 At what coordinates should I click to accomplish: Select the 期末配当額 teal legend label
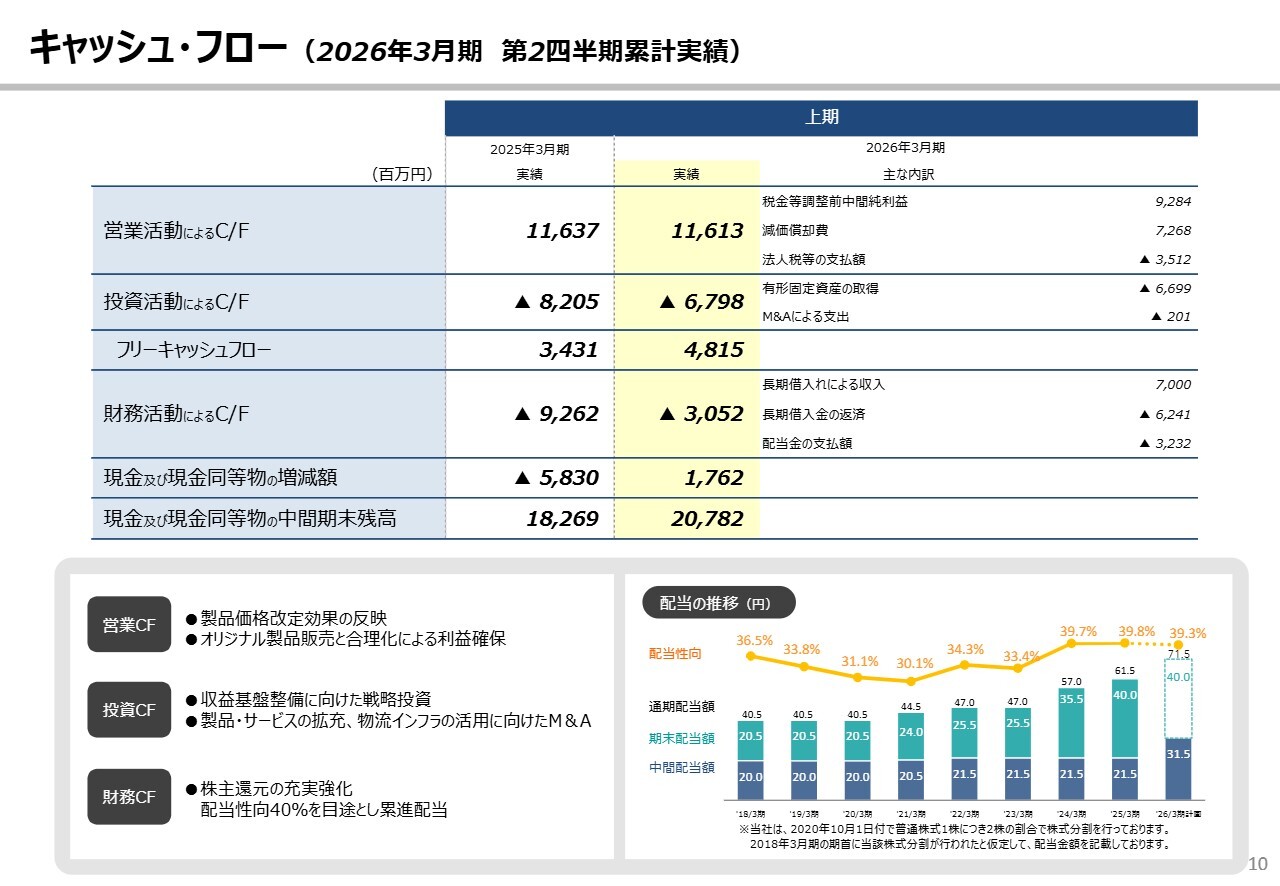(681, 738)
